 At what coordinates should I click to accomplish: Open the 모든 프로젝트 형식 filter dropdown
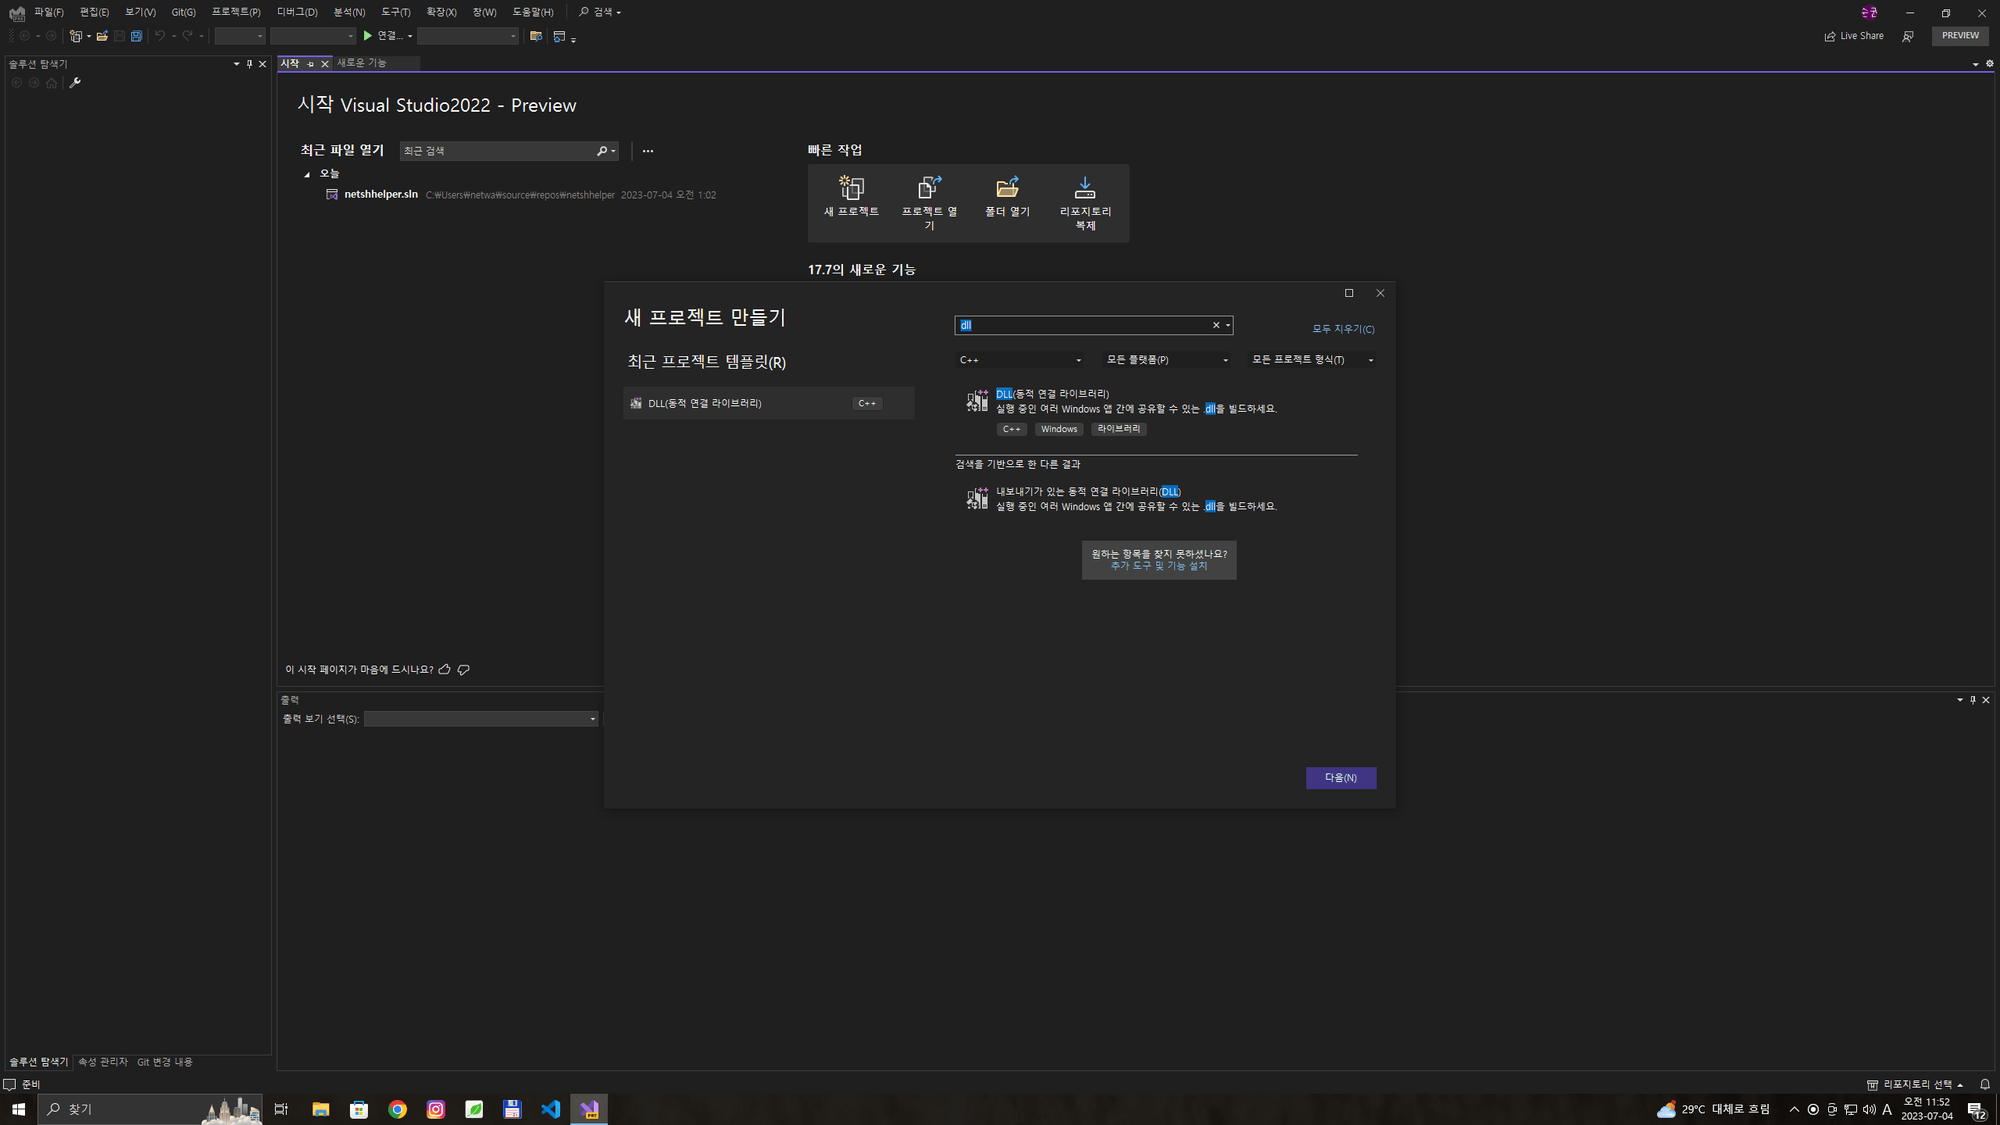(1312, 360)
